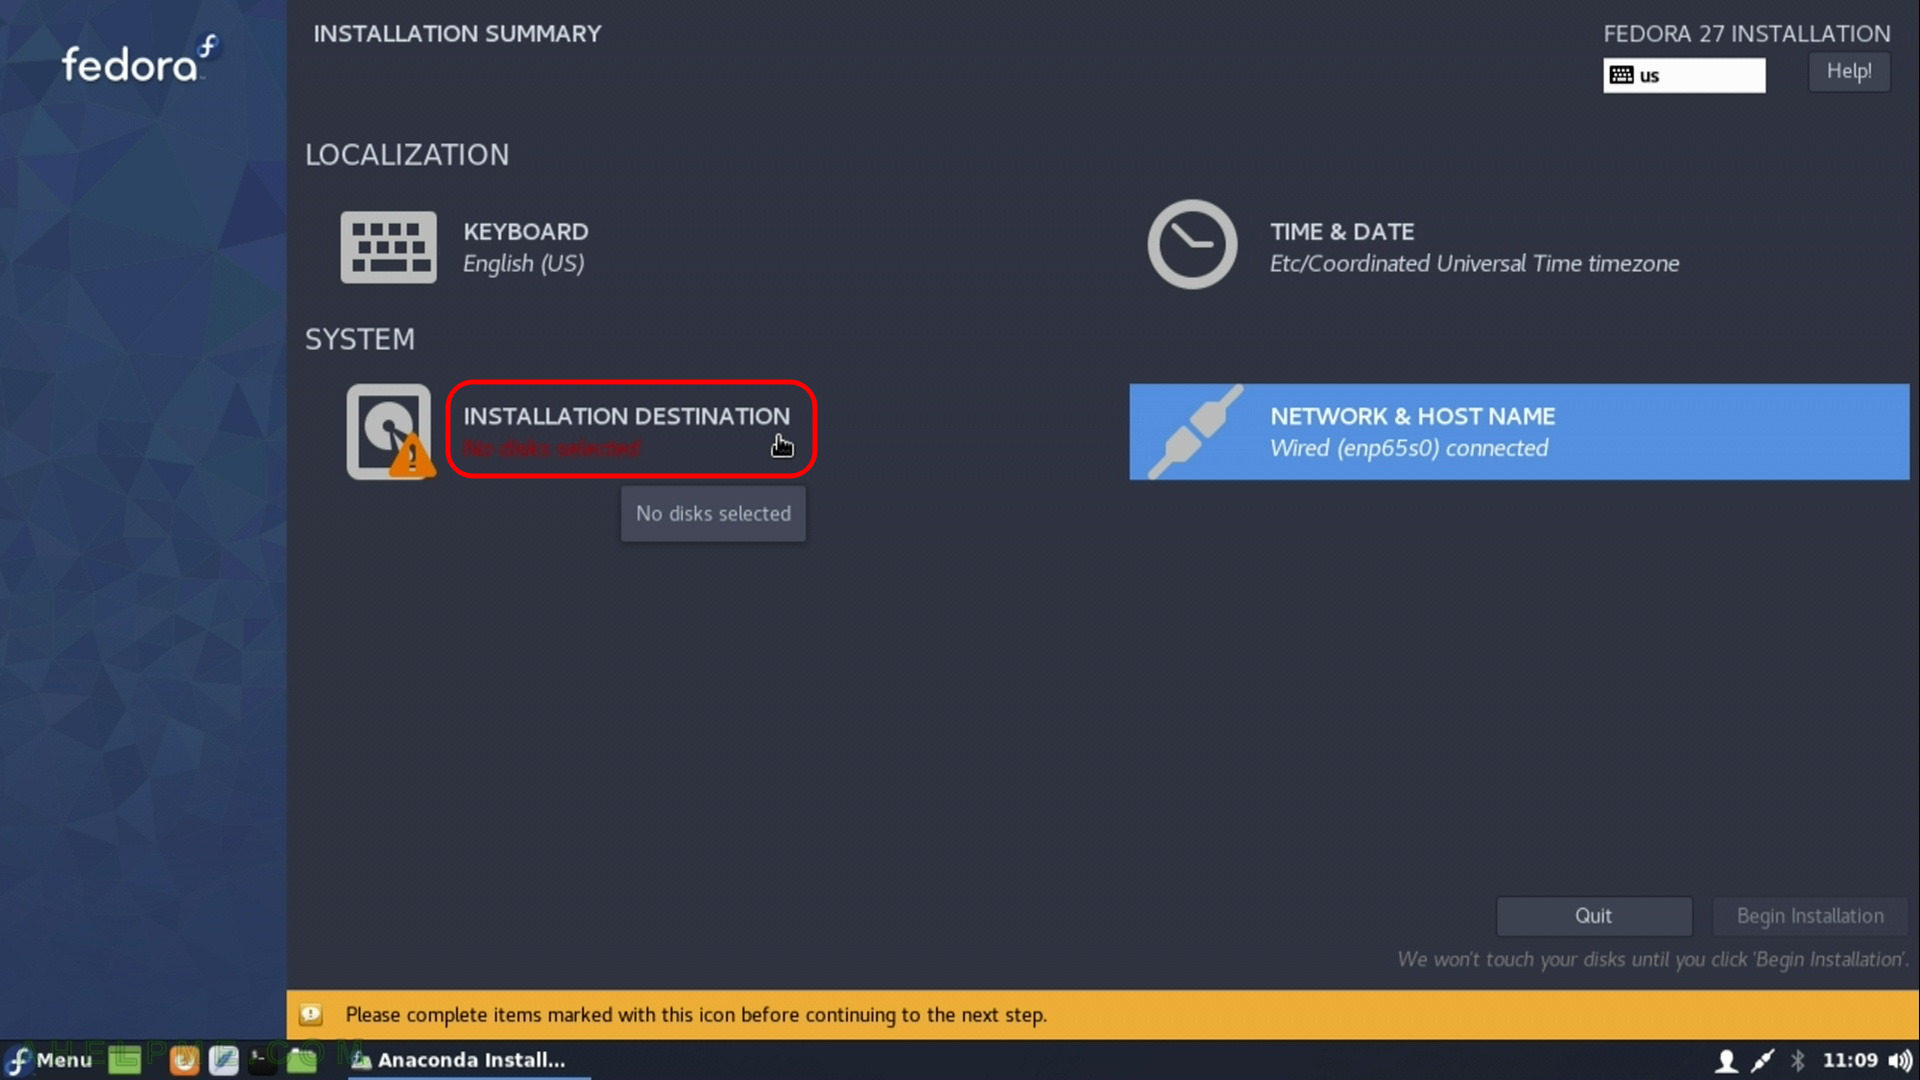Click the Help! button

1849,71
